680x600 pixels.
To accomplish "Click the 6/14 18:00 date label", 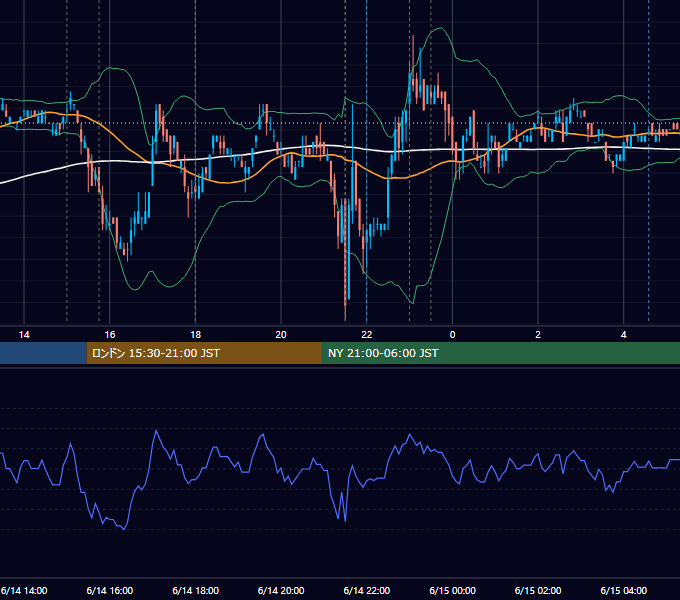I will [x=196, y=590].
